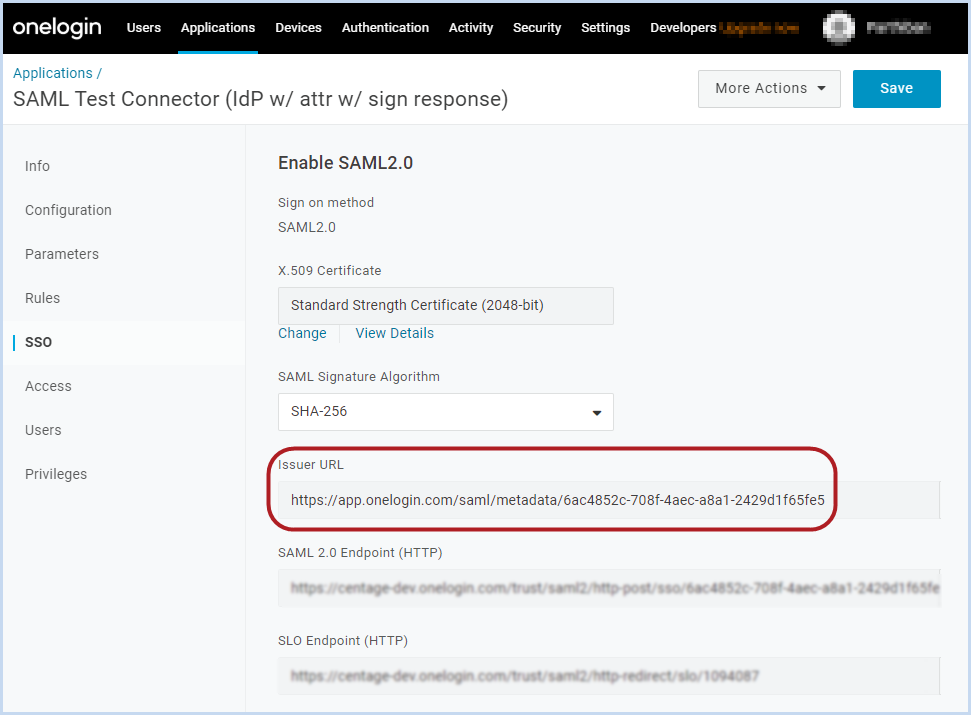The height and width of the screenshot is (715, 971).
Task: Expand the More Actions dropdown
Action: point(769,89)
